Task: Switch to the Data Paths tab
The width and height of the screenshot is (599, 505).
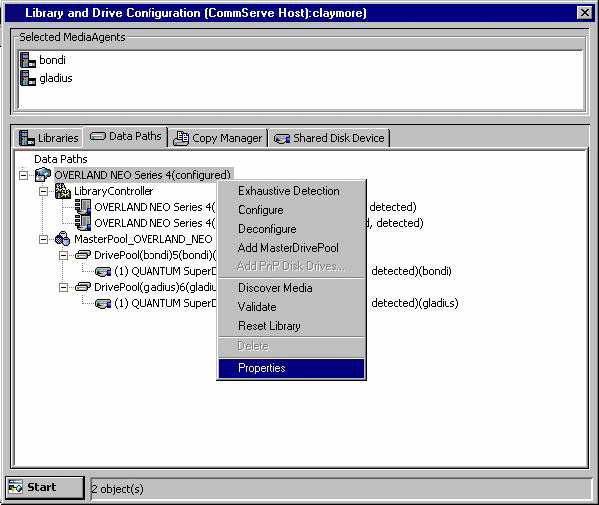Action: pos(126,136)
